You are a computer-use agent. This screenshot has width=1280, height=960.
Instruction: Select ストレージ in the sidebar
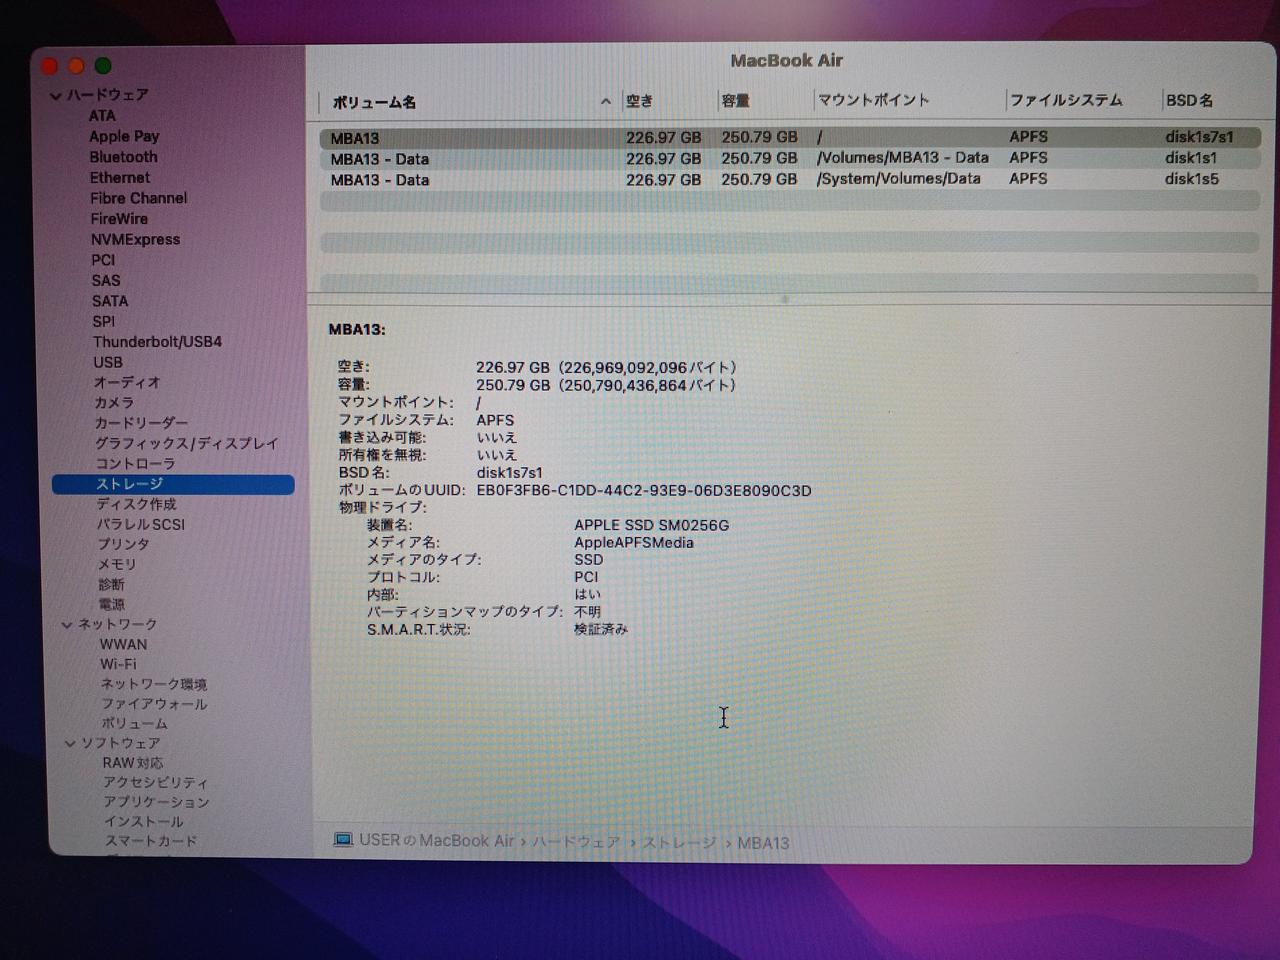coord(173,484)
